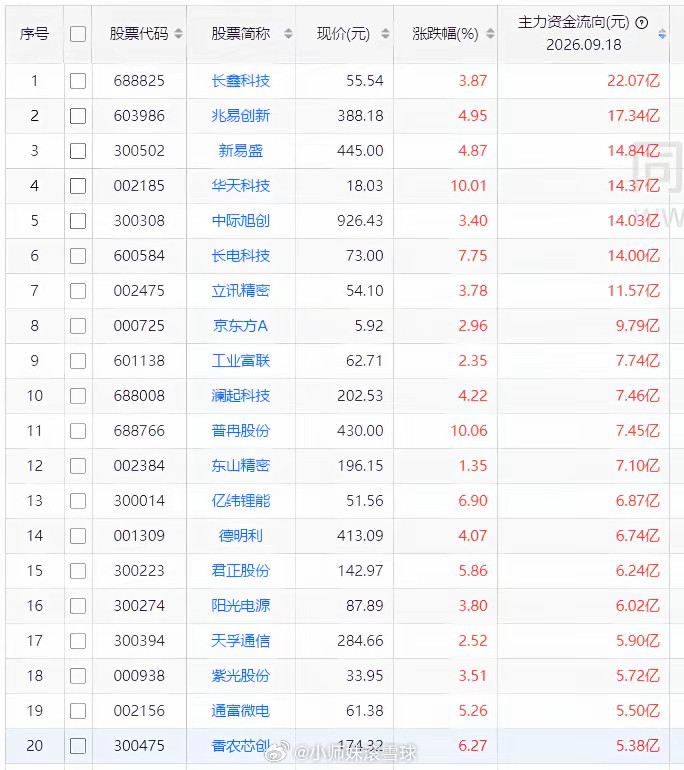Open stock link 天孚通信
This screenshot has width=684, height=770.
point(241,641)
